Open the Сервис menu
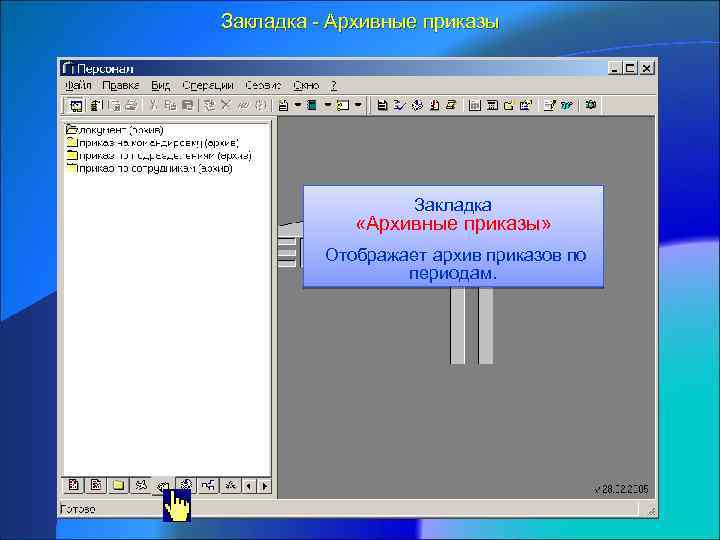The image size is (720, 540). click(x=263, y=86)
